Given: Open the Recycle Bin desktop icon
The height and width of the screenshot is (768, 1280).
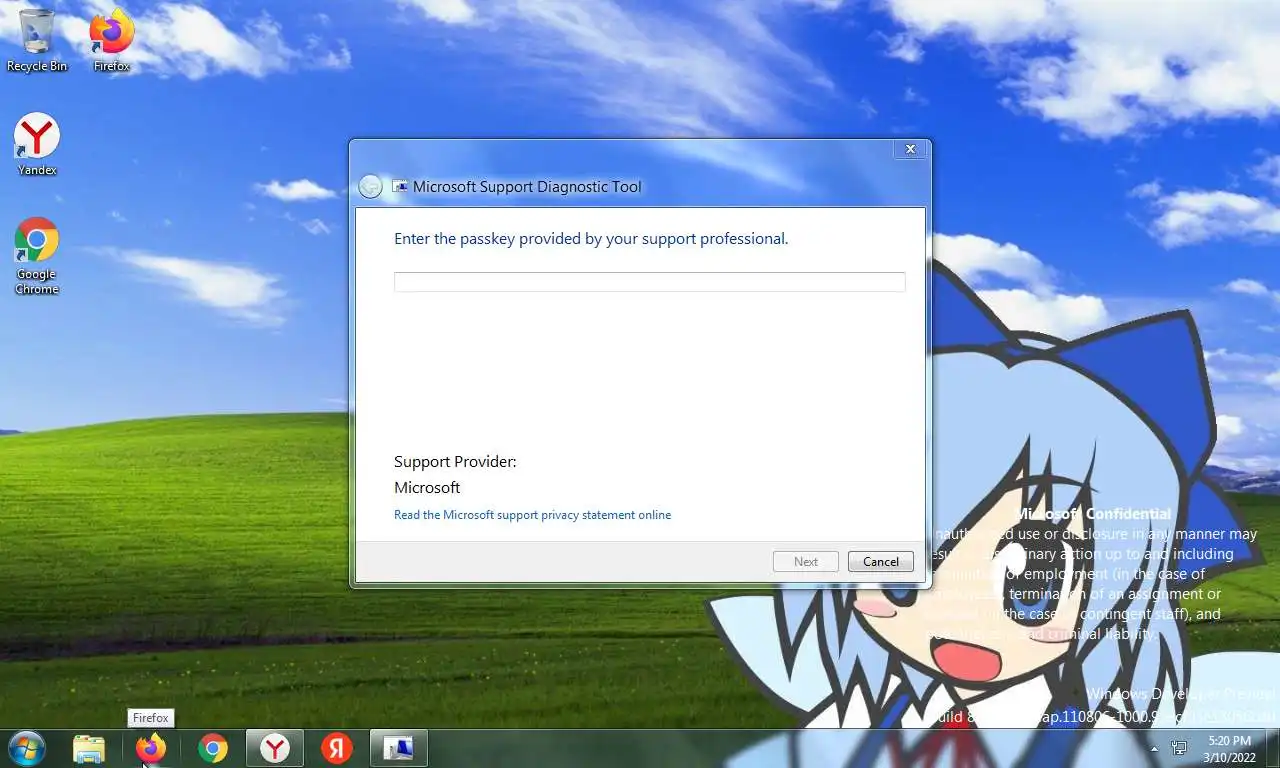Looking at the screenshot, I should point(37,40).
